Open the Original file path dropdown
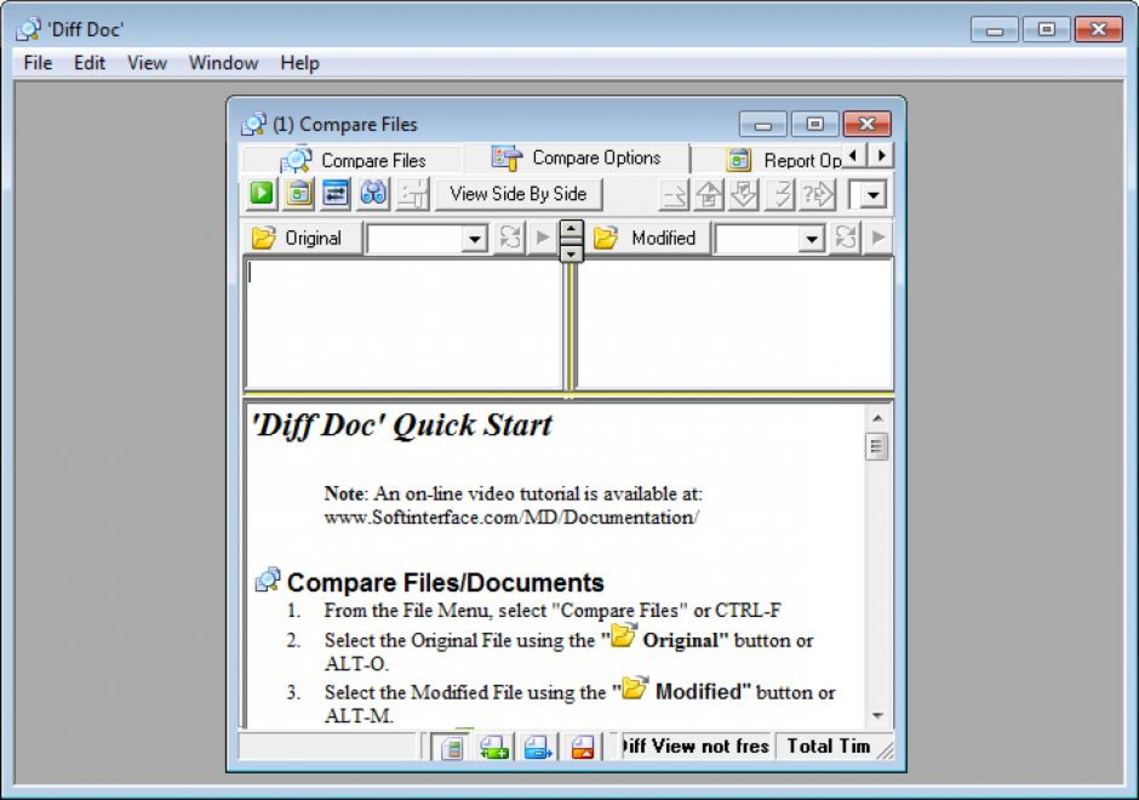Screen dimensions: 1139x800 474,238
